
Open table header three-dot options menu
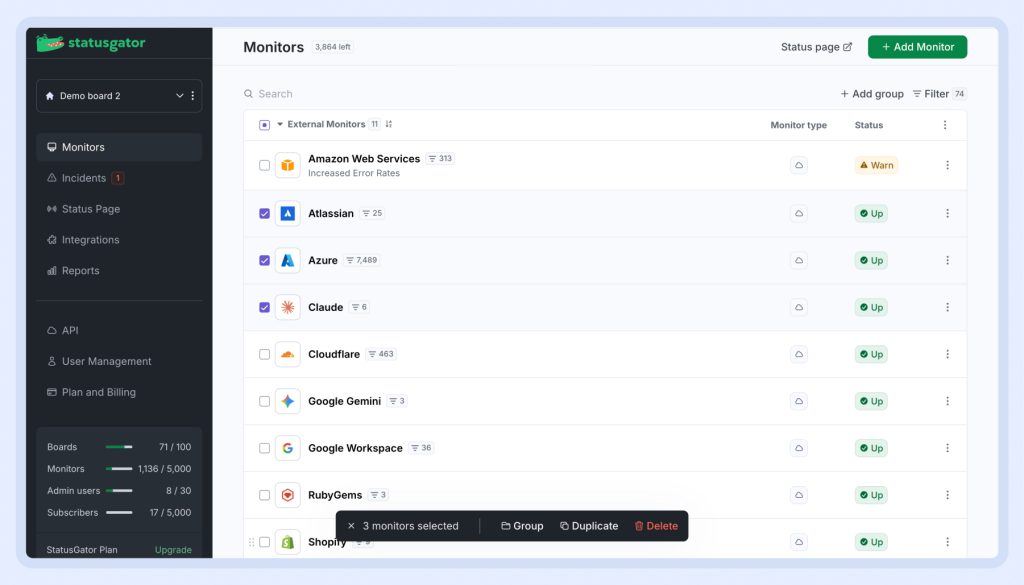click(x=945, y=125)
